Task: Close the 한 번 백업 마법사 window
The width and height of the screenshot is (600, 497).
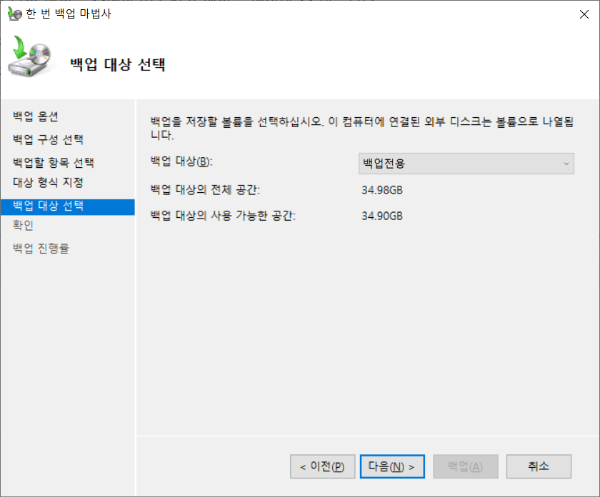Action: tap(584, 15)
